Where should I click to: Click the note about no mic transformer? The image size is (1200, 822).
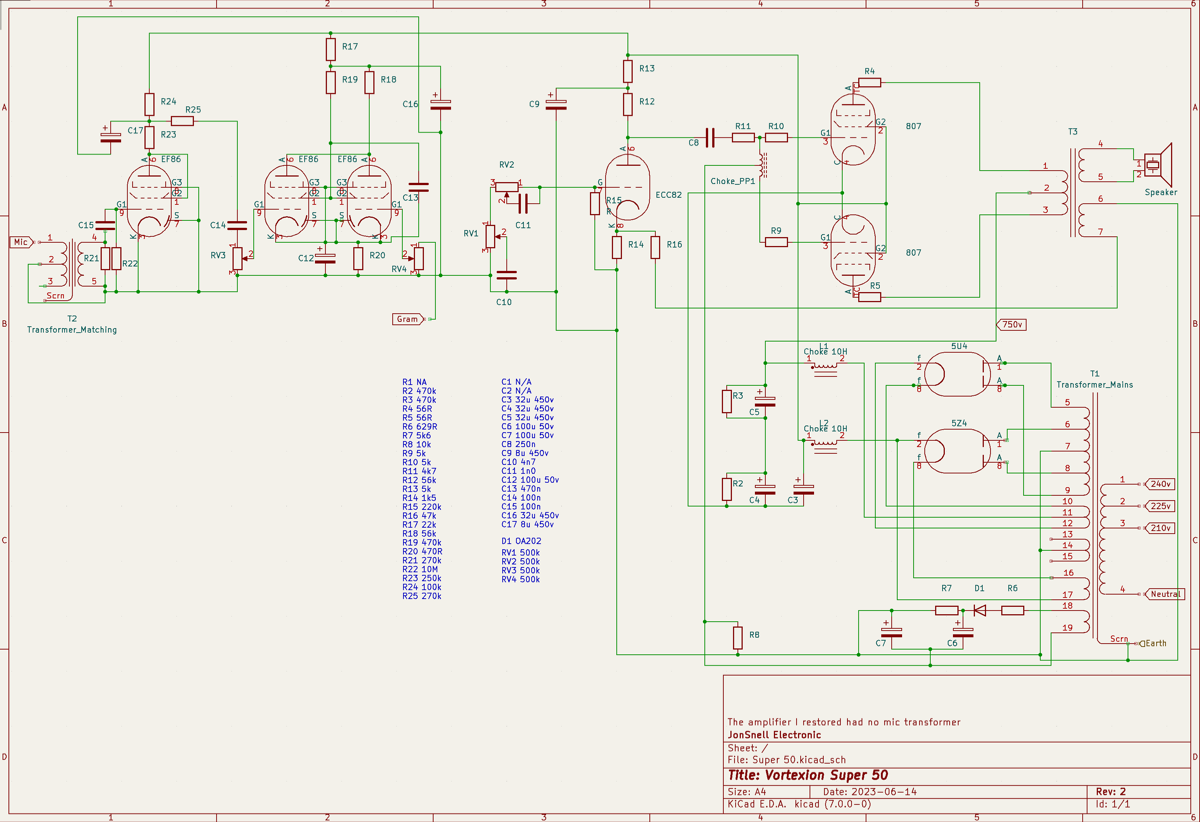pos(844,722)
